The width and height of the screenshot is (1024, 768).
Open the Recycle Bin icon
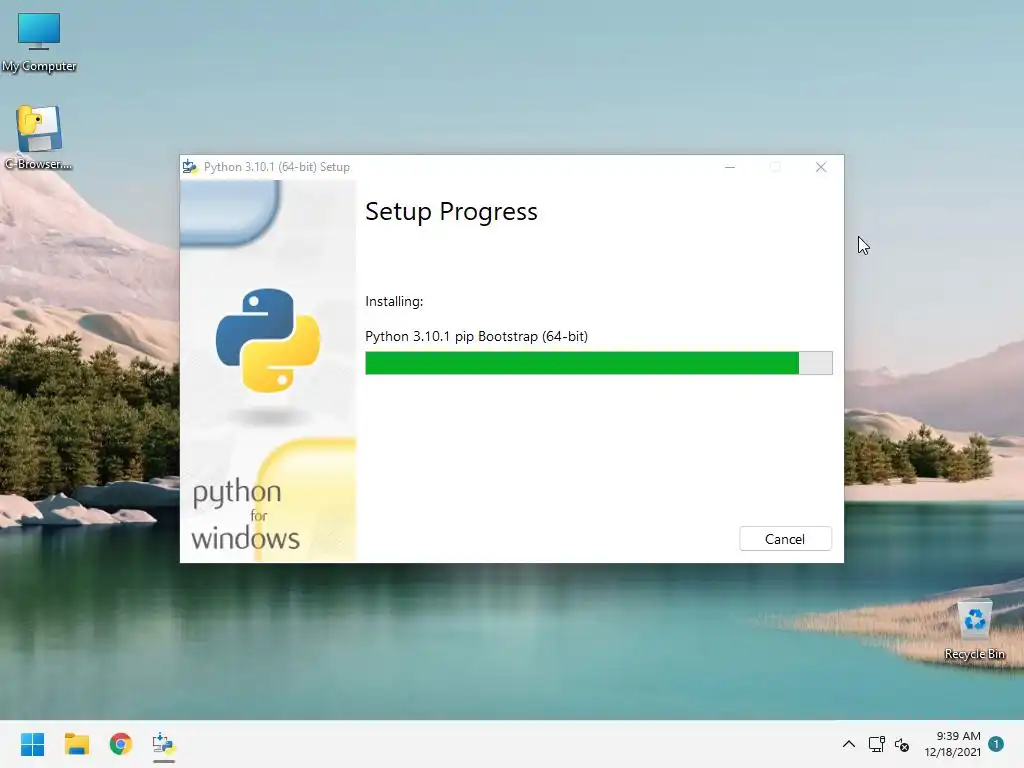tap(974, 630)
